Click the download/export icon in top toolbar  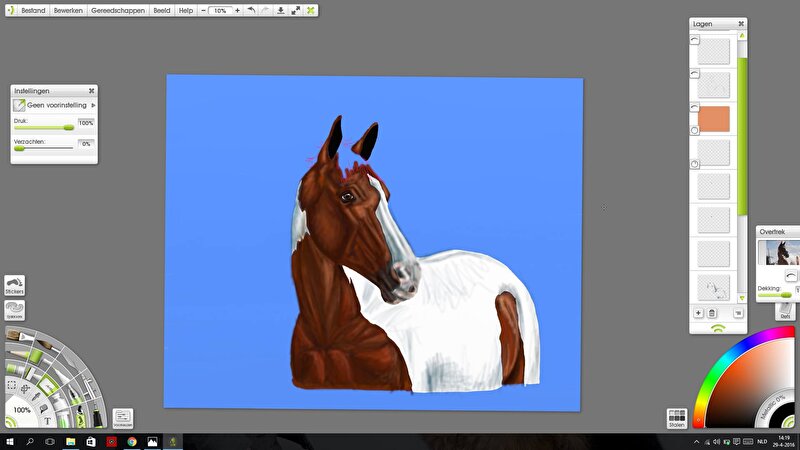tap(280, 10)
